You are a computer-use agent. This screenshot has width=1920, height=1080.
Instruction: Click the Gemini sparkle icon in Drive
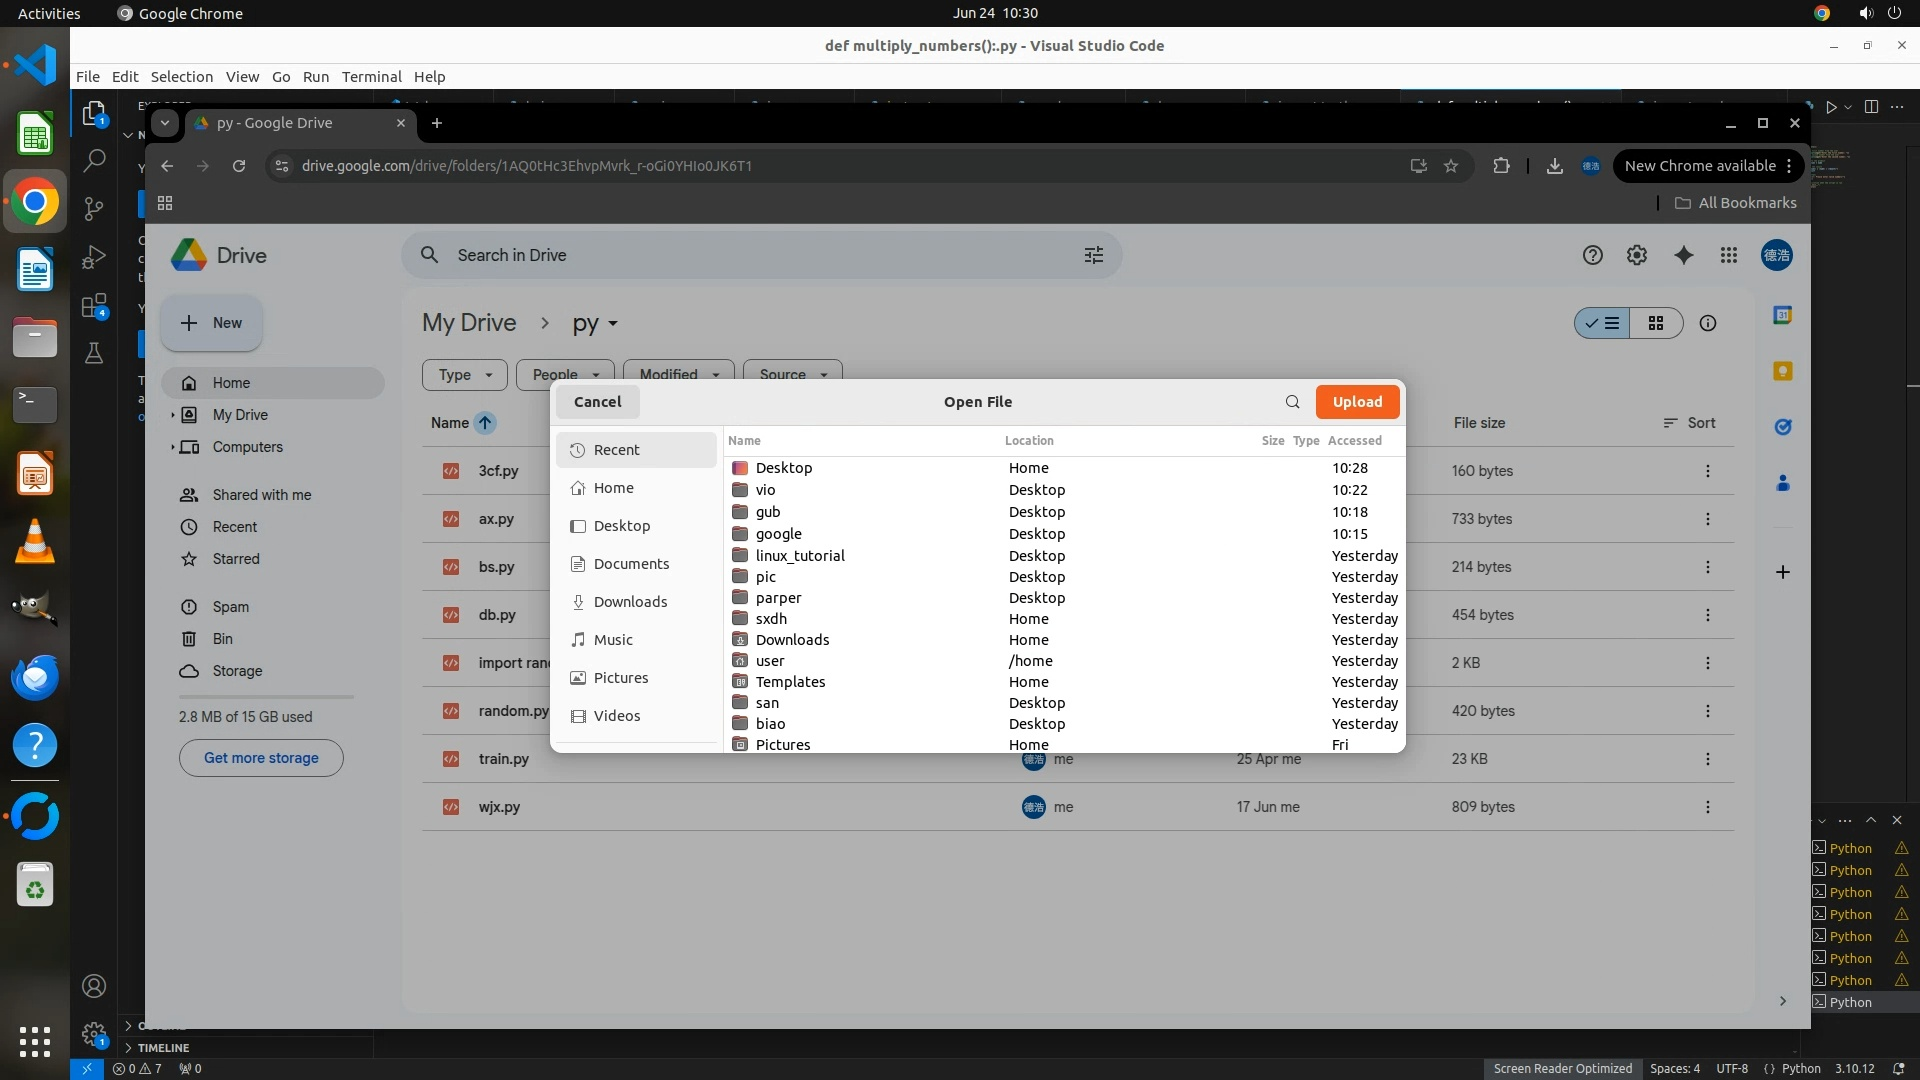(x=1684, y=255)
